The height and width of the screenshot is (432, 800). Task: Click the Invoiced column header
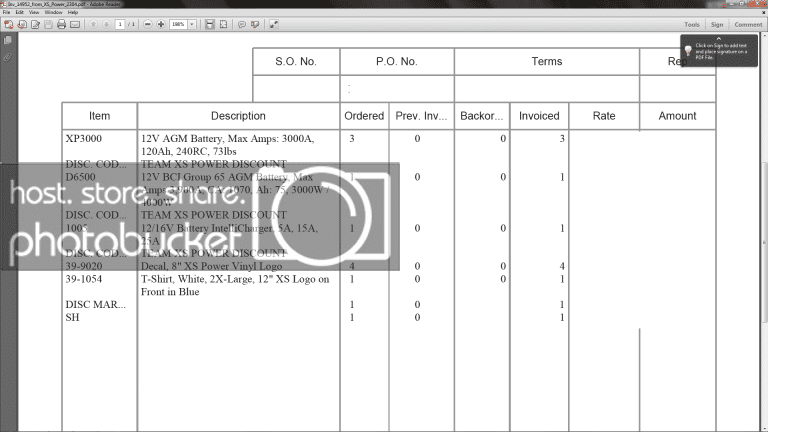[x=539, y=116]
